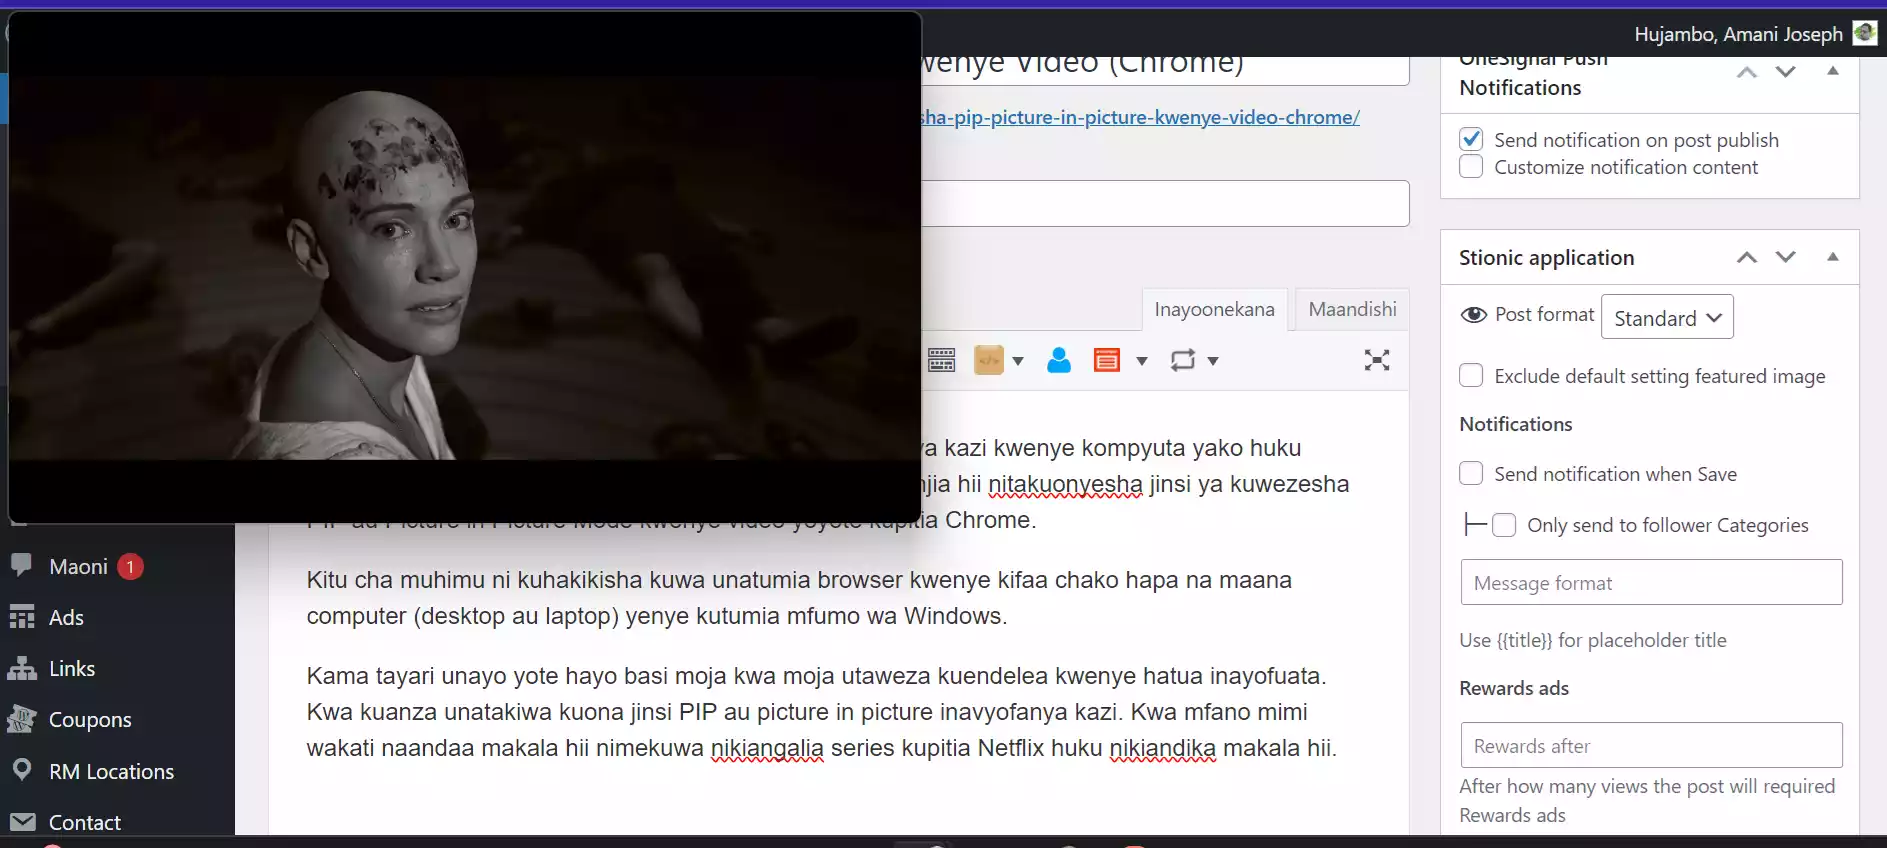
Task: Toggle the Post format eye icon
Action: point(1474,315)
